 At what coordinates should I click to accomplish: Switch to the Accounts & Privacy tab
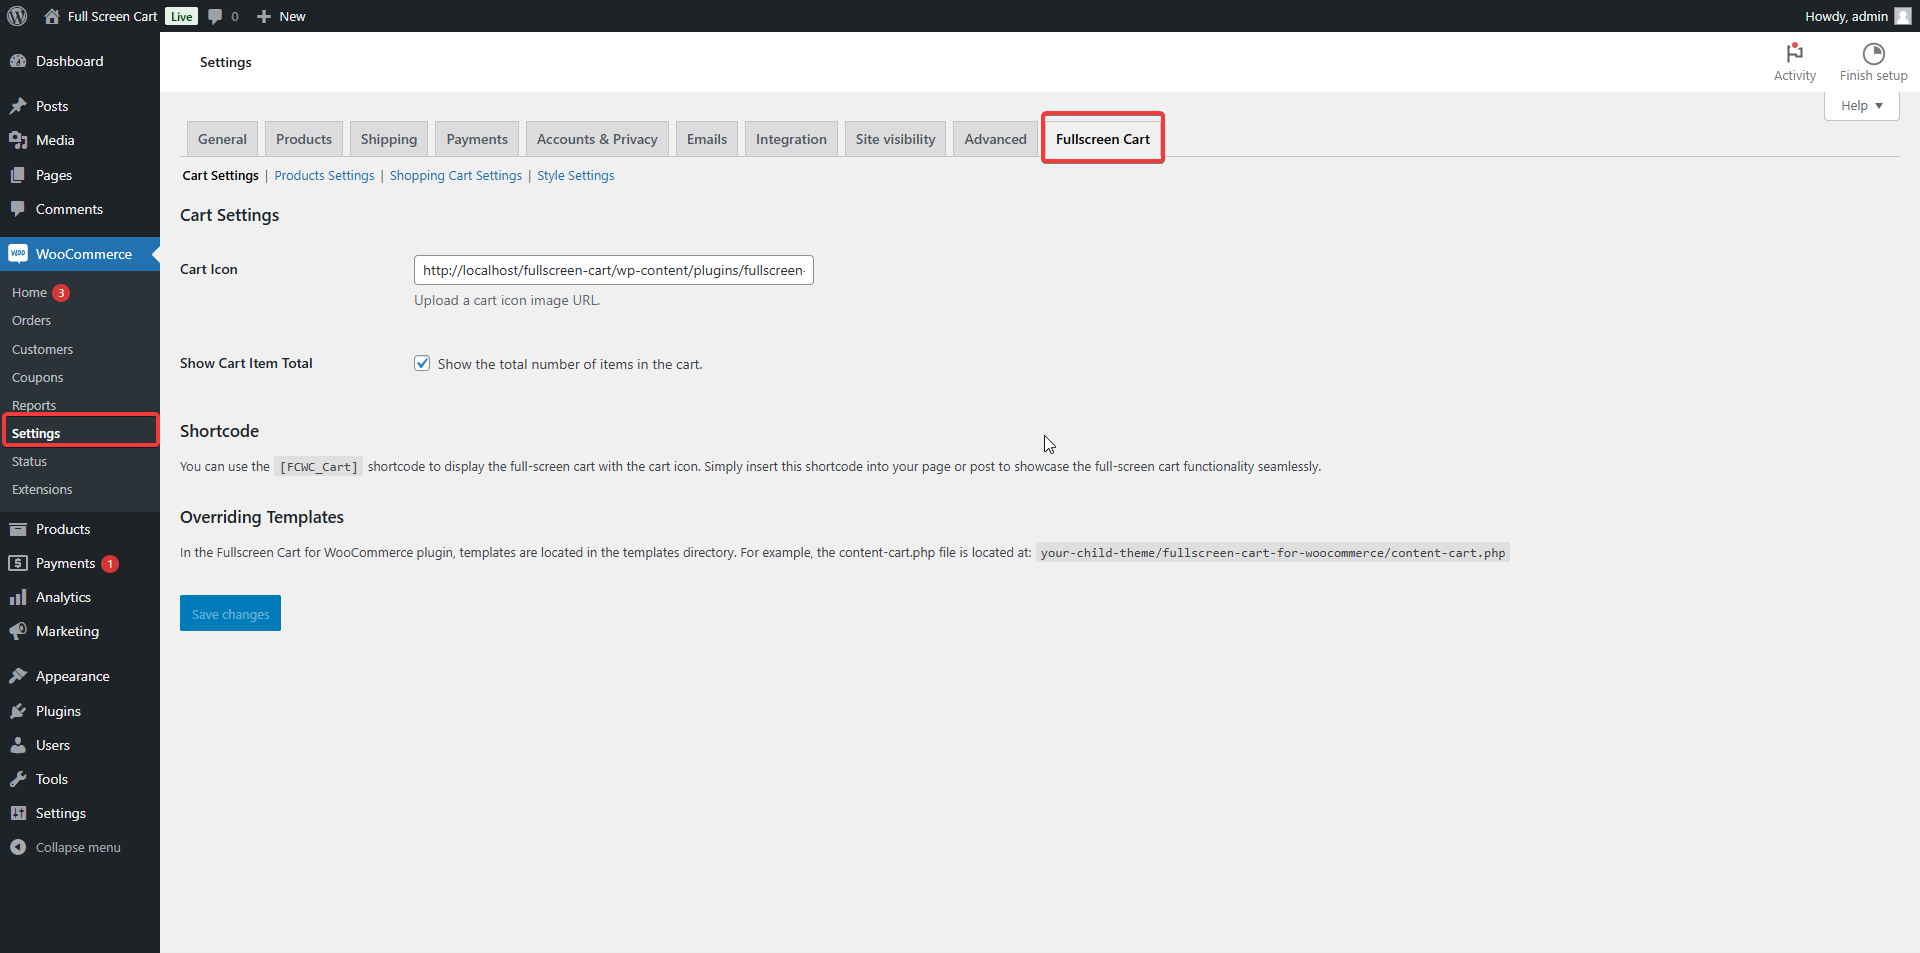(x=597, y=139)
